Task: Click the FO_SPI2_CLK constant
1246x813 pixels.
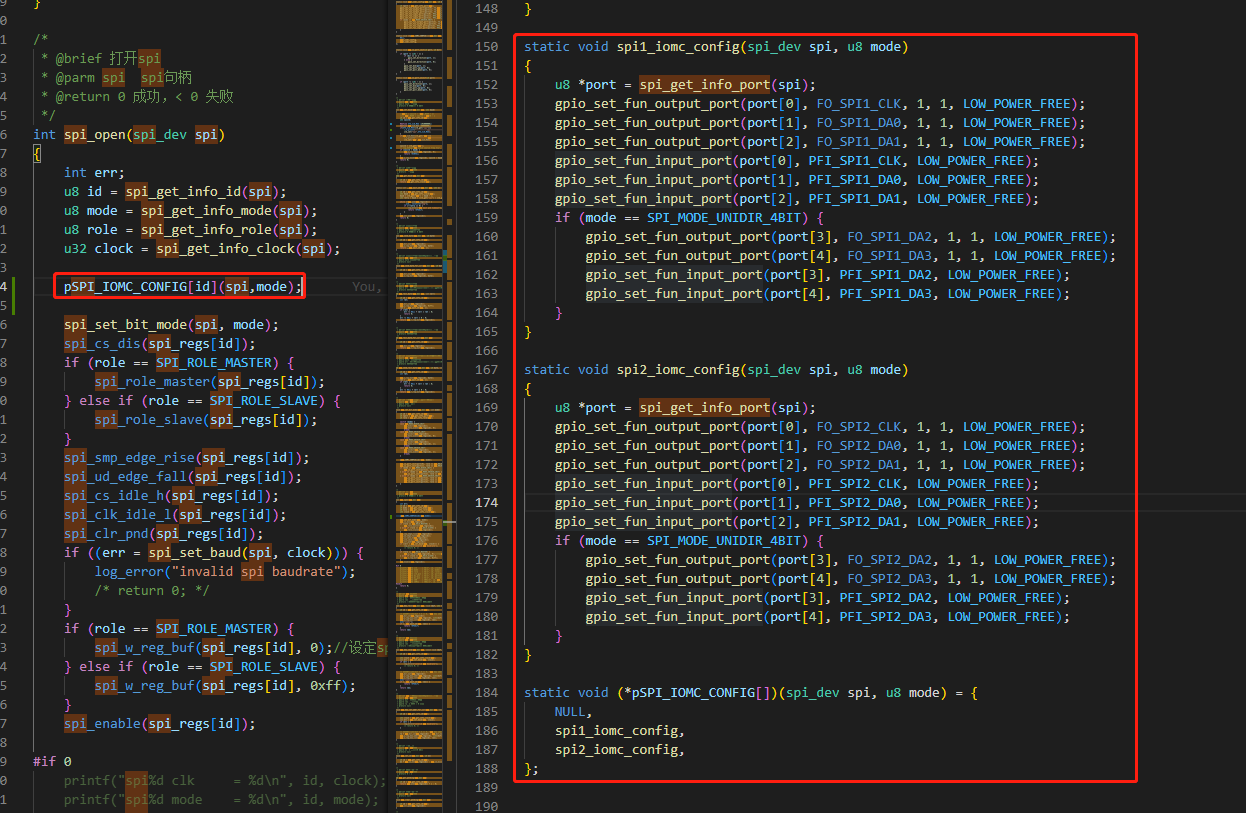Action: point(859,426)
